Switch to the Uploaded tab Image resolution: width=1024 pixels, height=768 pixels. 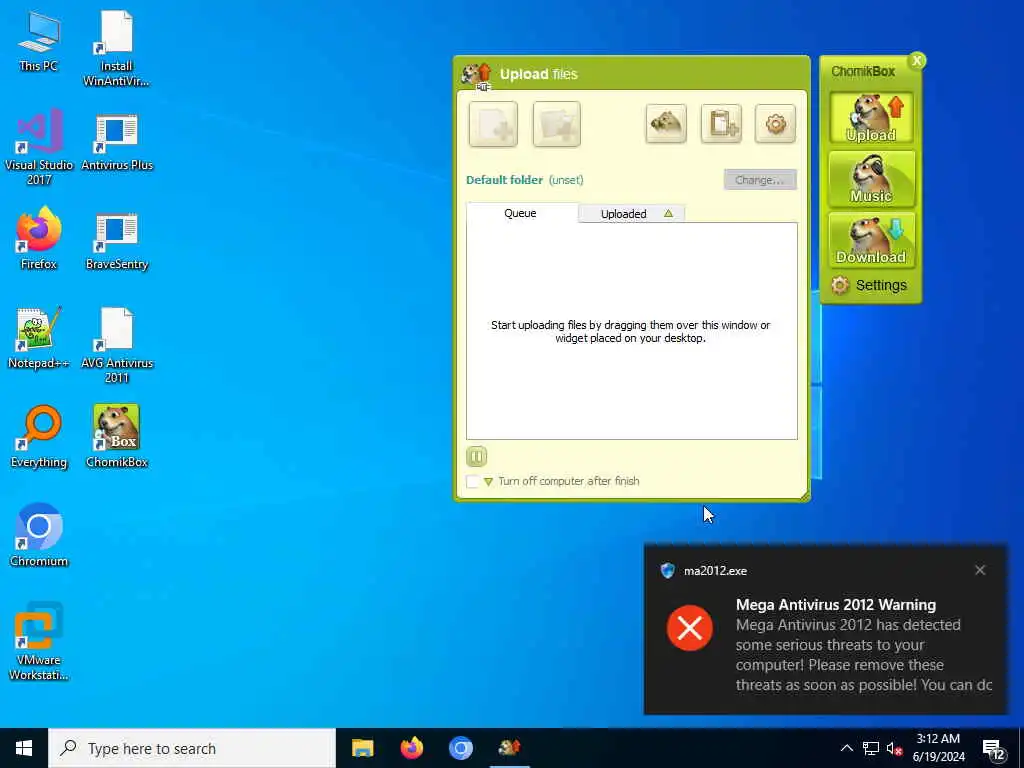pos(632,214)
